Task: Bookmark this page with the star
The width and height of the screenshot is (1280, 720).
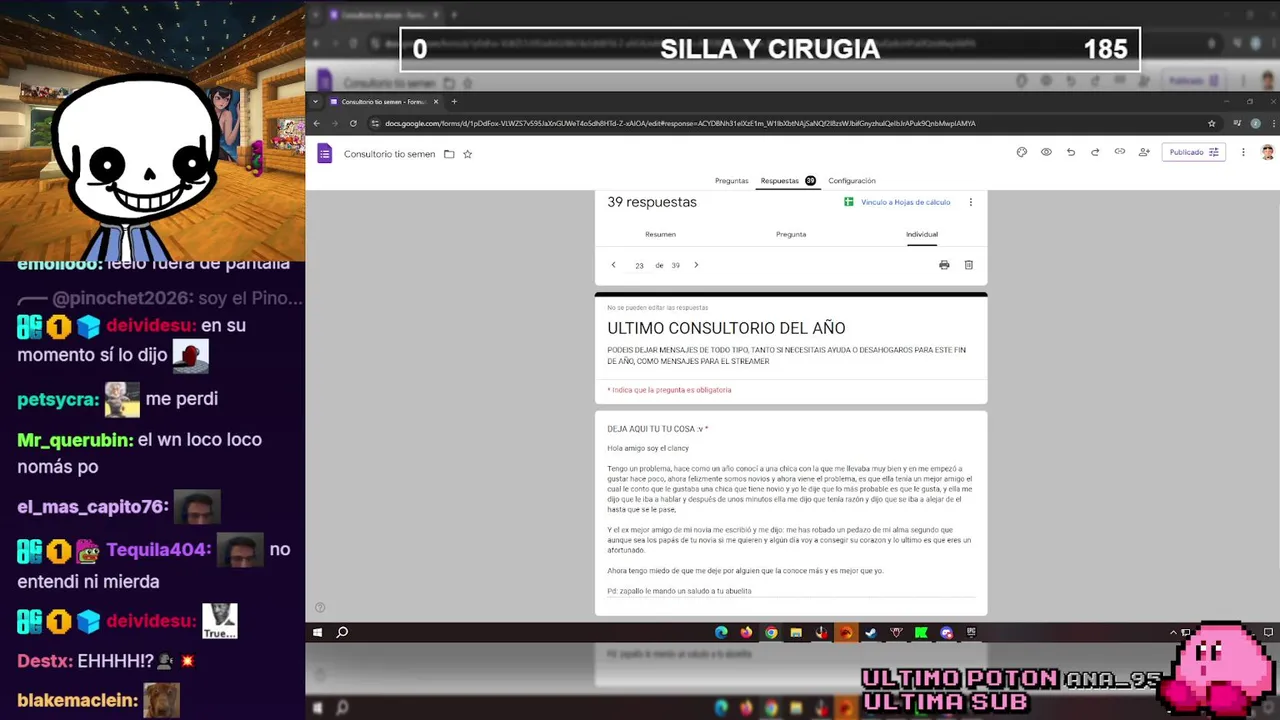Action: point(1211,123)
